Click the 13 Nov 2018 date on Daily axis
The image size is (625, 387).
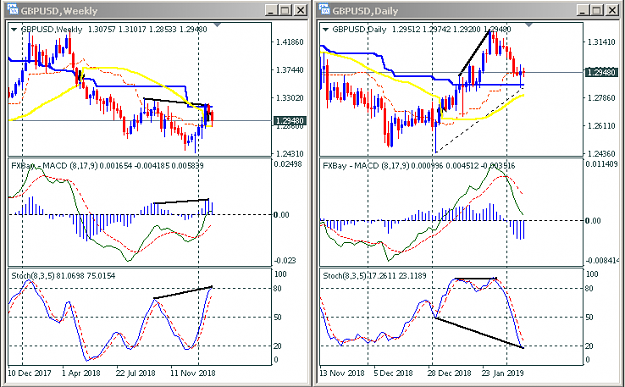tap(342, 373)
